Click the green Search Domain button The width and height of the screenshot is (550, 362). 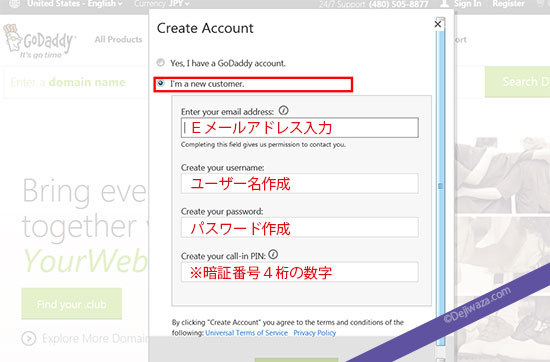517,82
